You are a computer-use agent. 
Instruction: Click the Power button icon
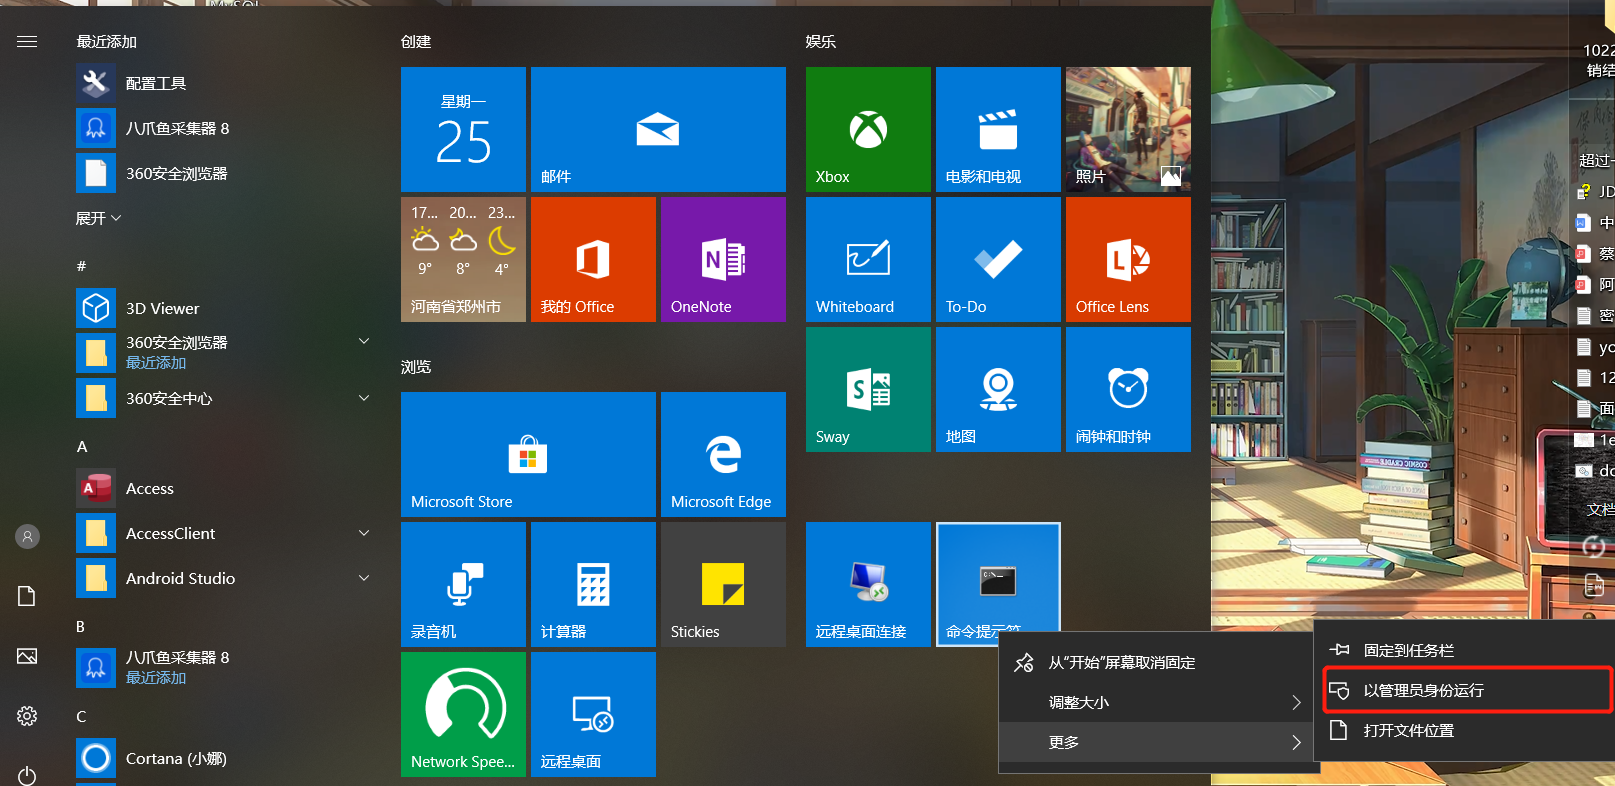27,775
